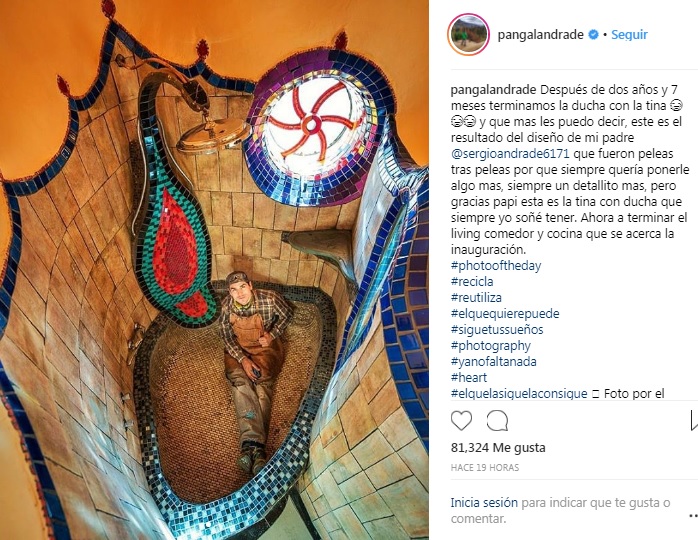Open the more options dots
698x540 pixels.
tap(694, 516)
